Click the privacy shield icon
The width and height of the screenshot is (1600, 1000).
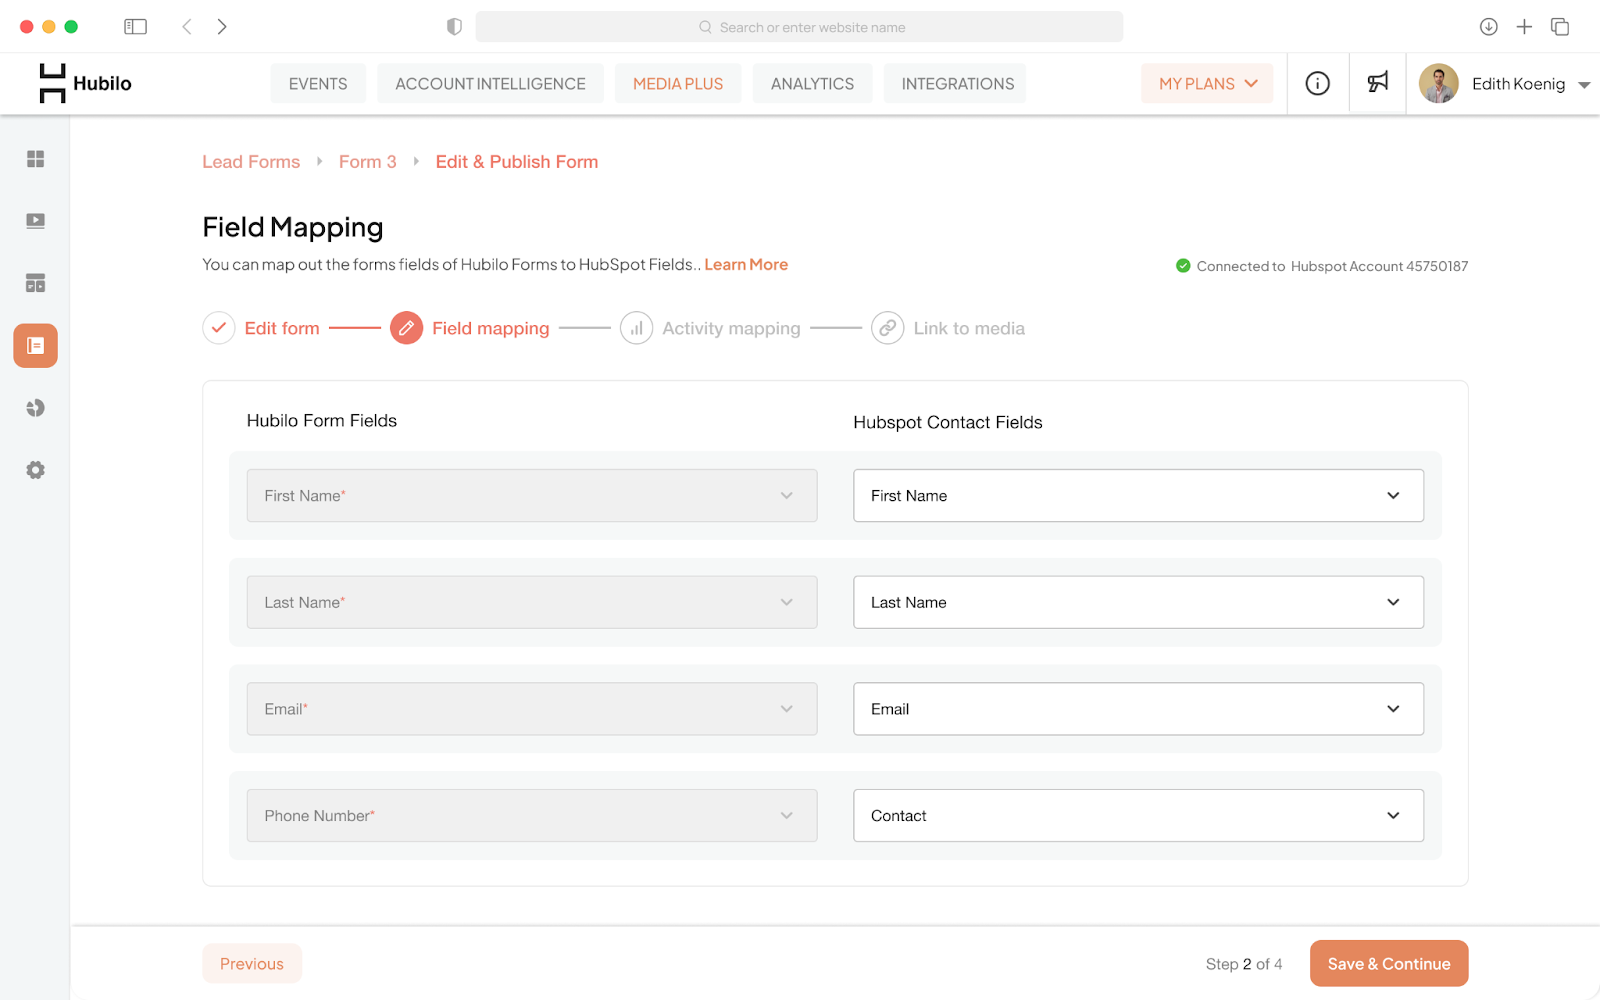coord(454,27)
